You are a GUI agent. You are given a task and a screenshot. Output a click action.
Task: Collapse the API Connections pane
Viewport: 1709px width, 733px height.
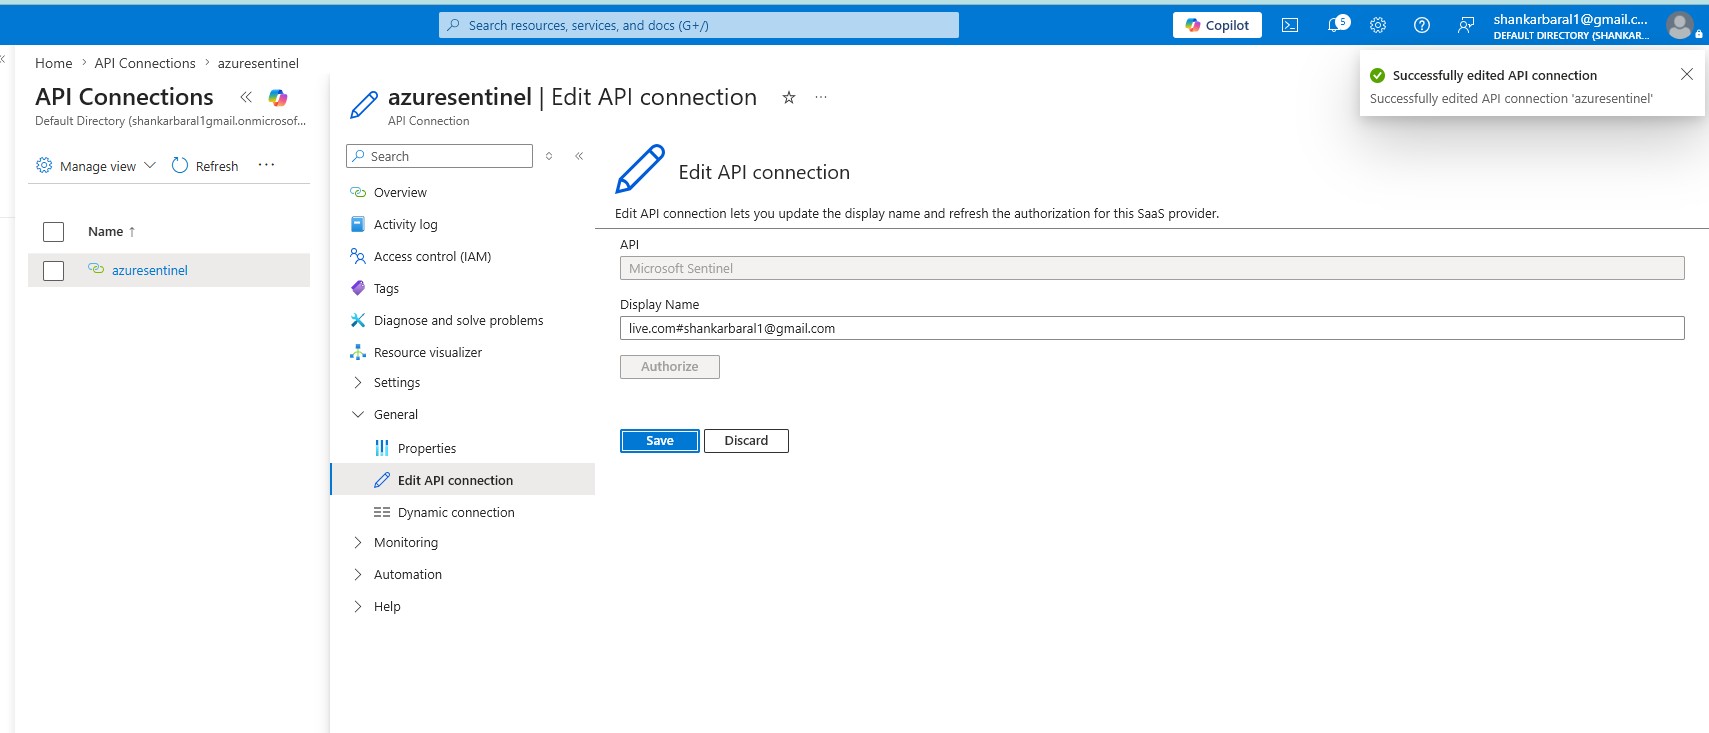[x=246, y=97]
